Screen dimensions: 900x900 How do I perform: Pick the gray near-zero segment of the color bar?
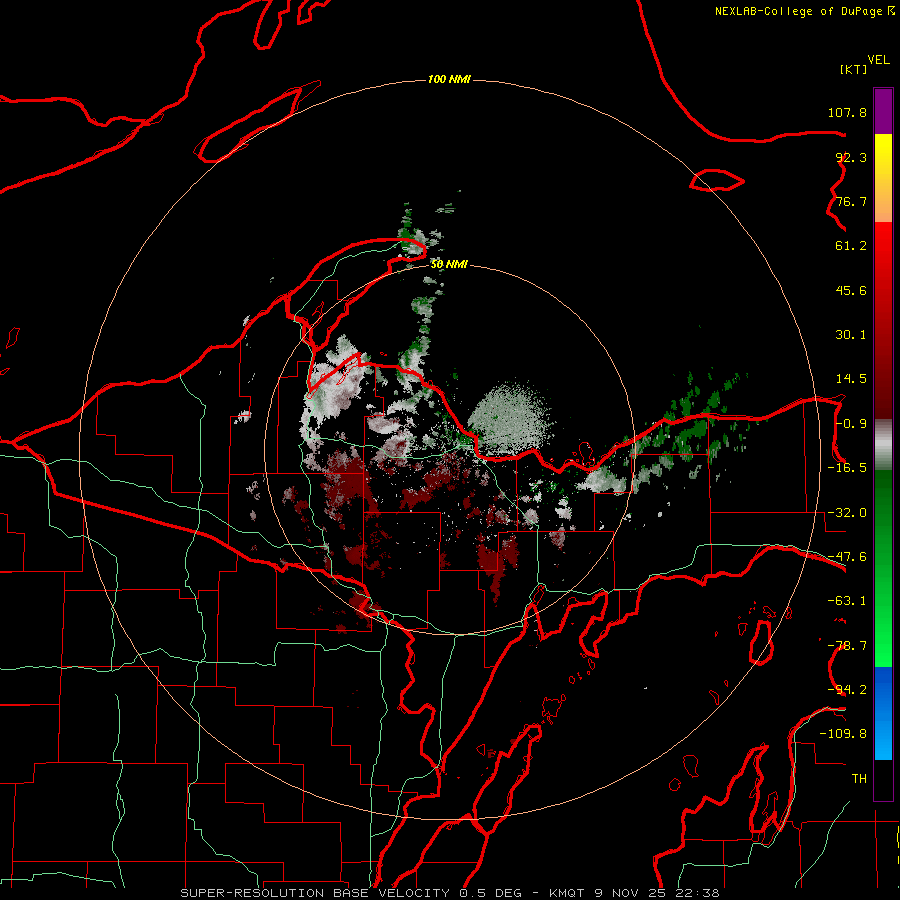coord(883,444)
